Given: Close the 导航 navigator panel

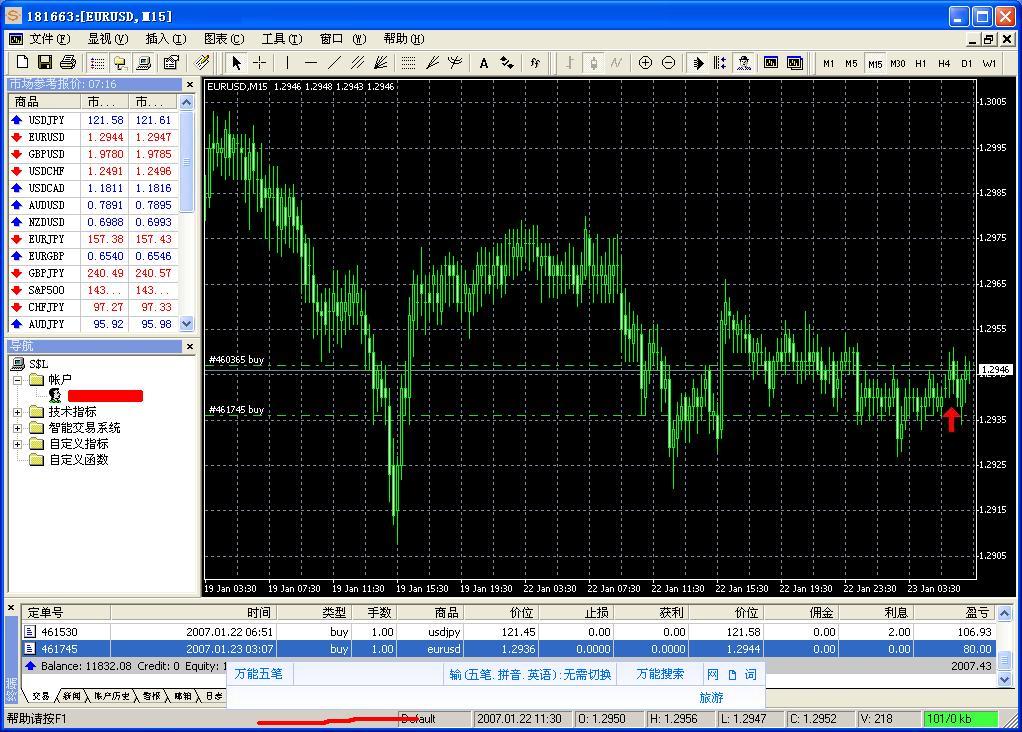Looking at the screenshot, I should [x=190, y=347].
